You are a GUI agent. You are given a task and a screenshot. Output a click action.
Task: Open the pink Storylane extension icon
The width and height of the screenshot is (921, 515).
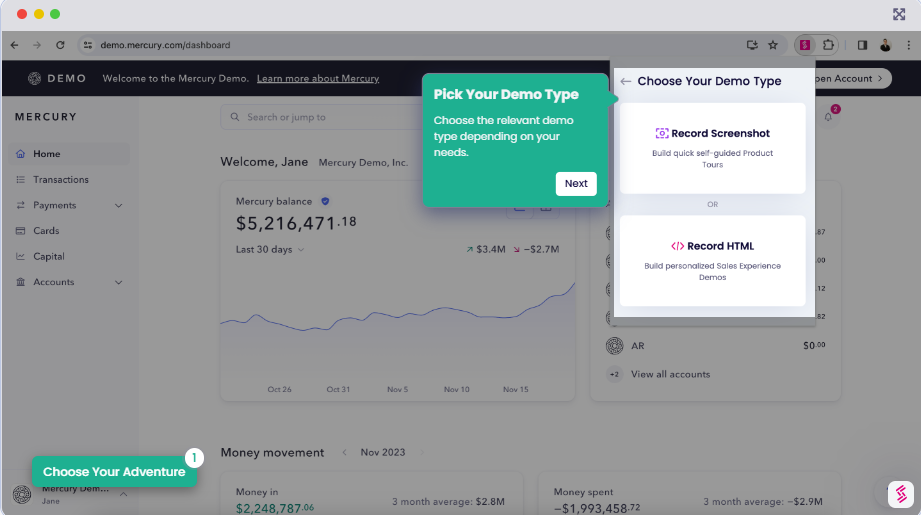click(x=805, y=45)
